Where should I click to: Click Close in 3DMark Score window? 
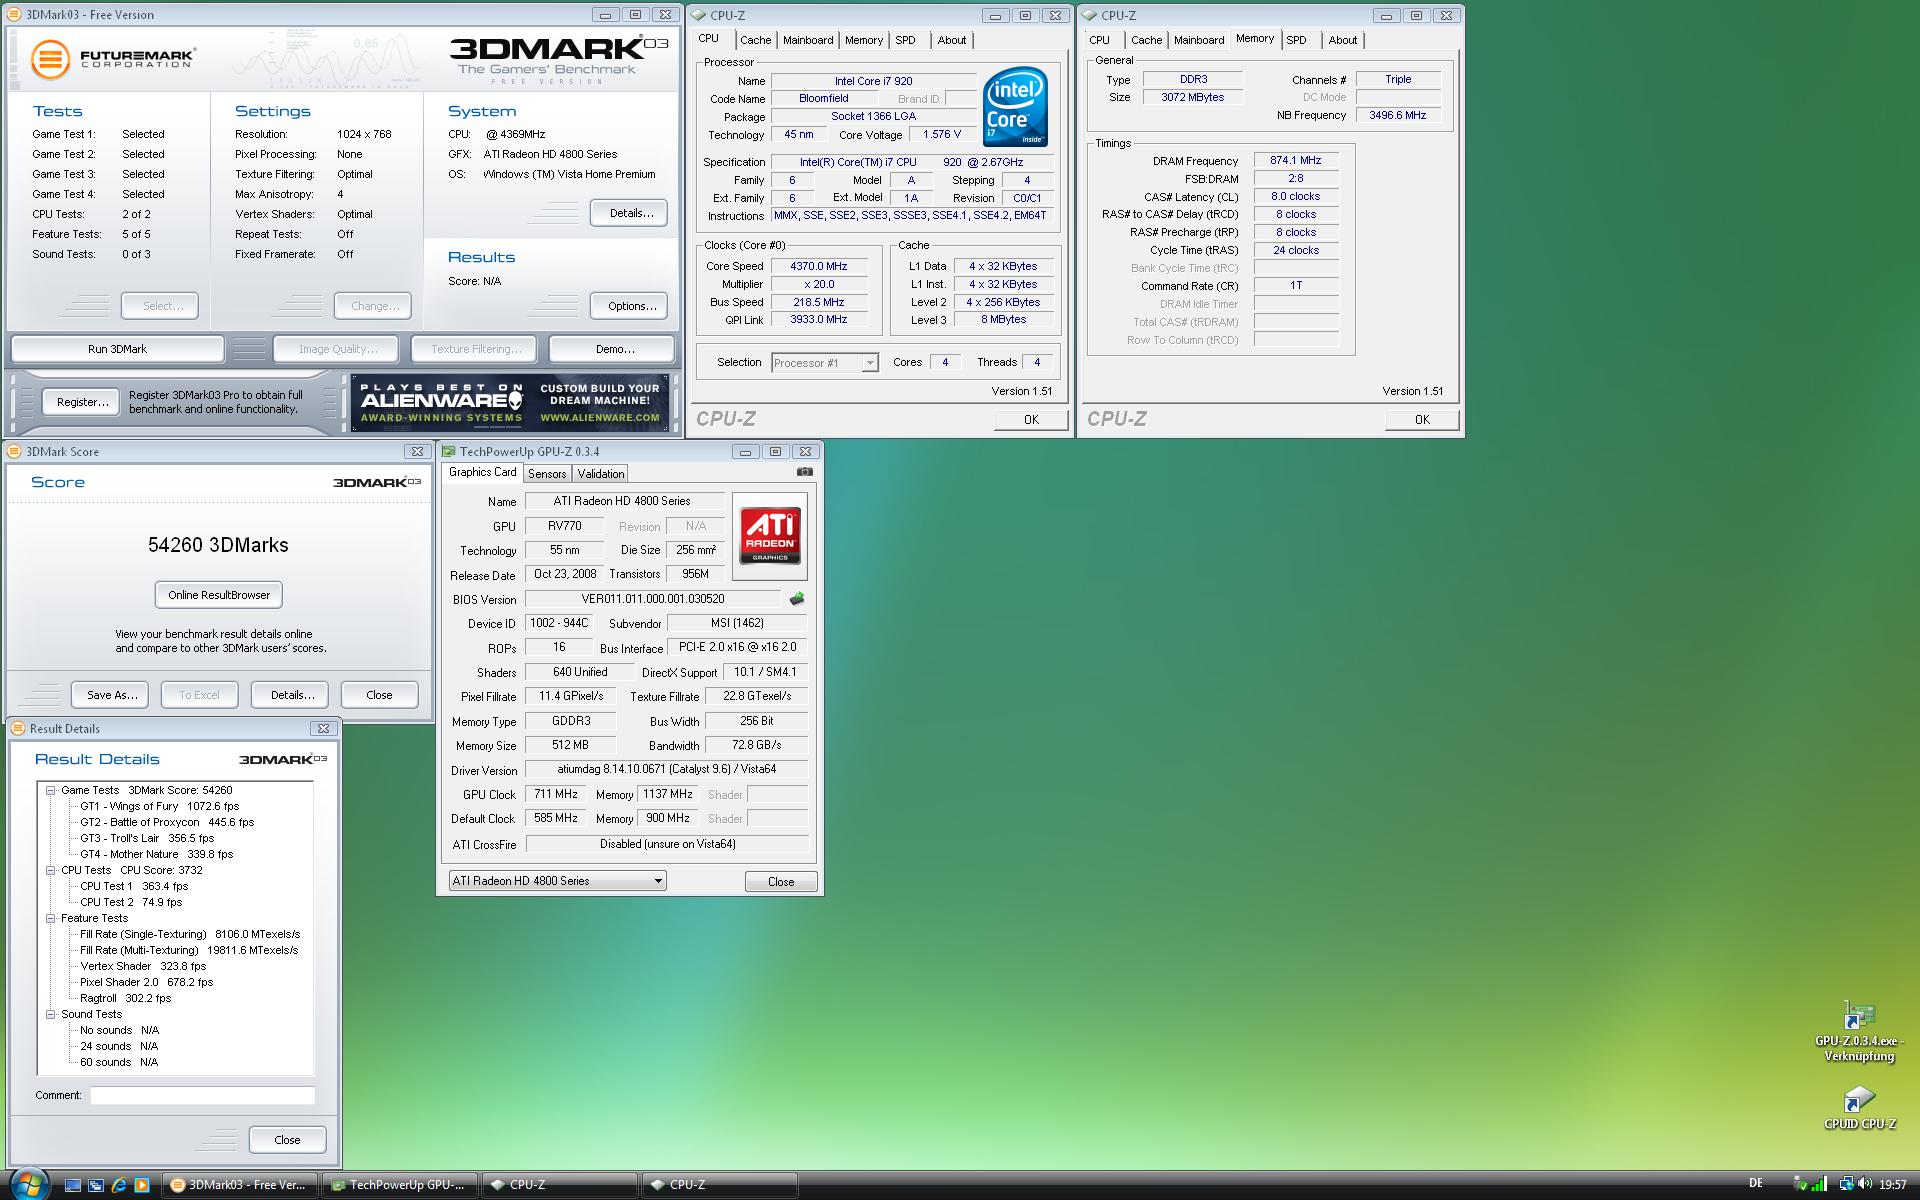[x=379, y=695]
